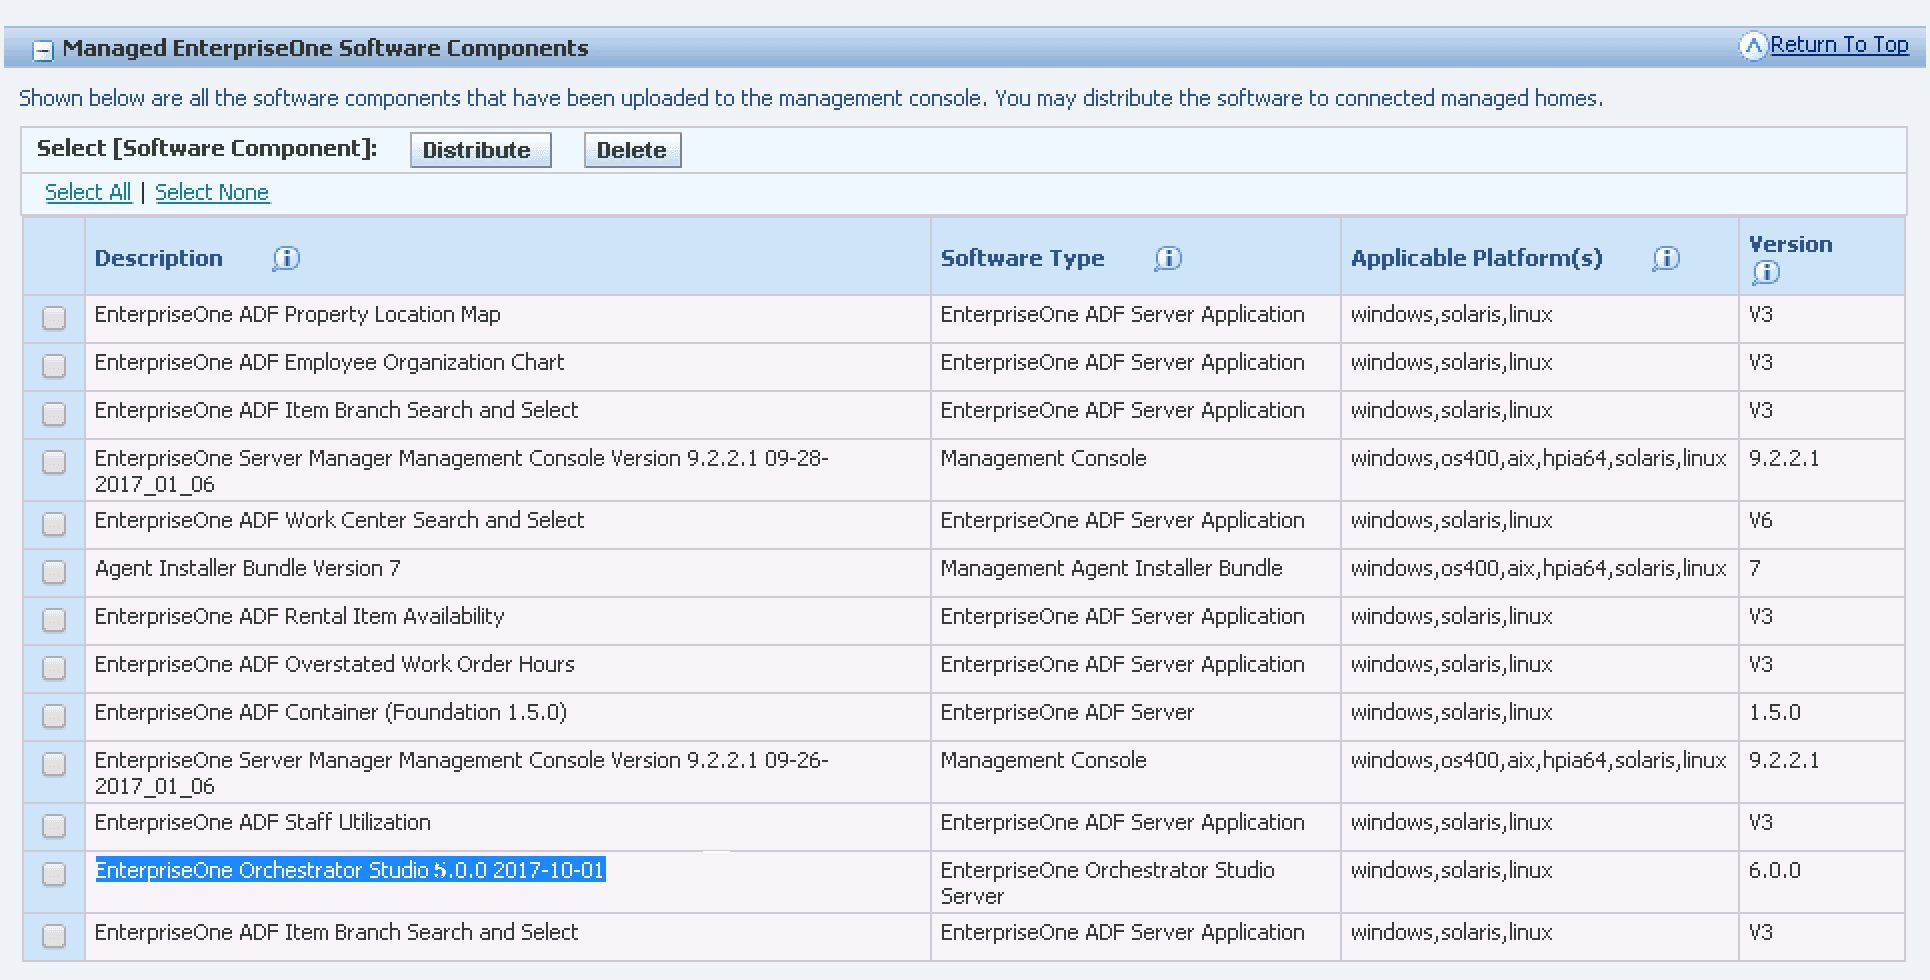
Task: Check the Agent Installer Bundle Version 7 row
Action: pos(54,572)
